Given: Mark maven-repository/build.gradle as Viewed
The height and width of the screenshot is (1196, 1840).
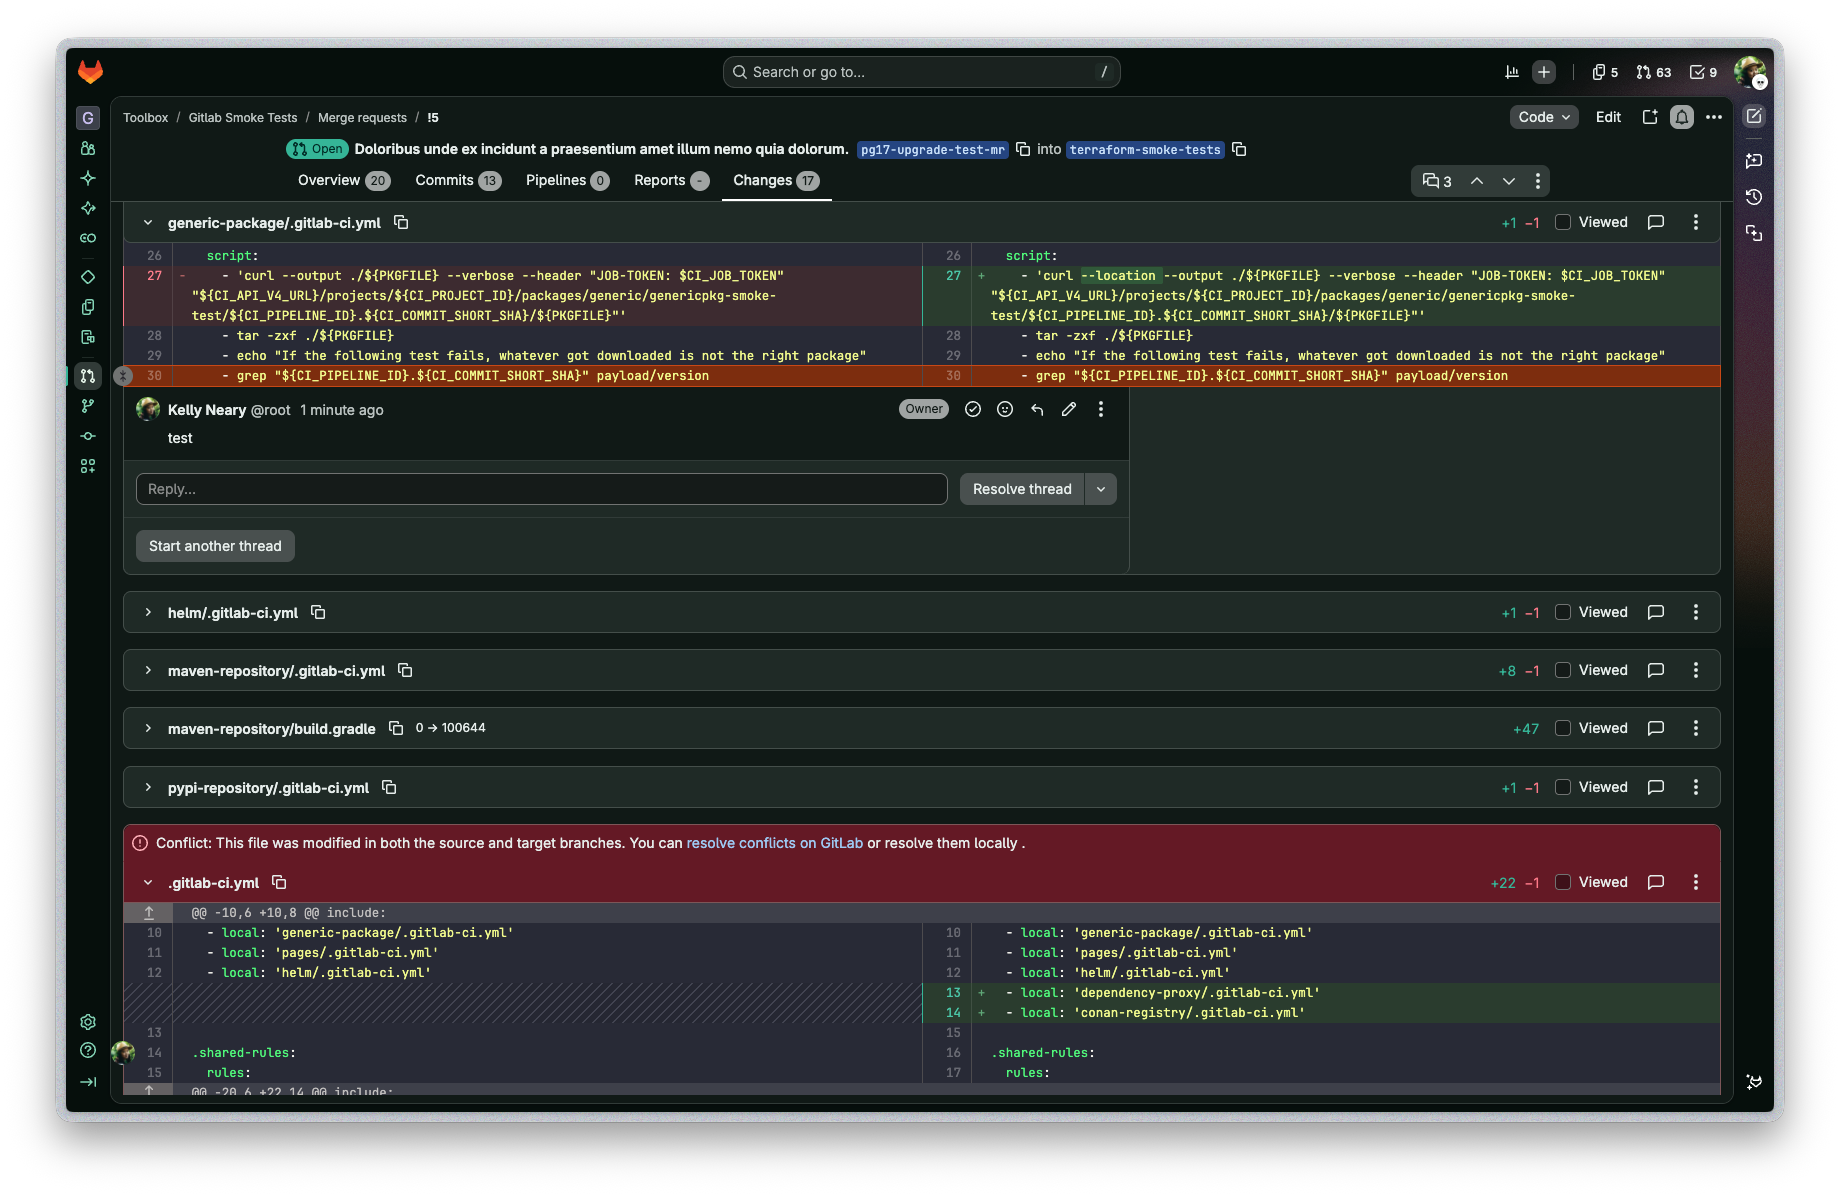Looking at the screenshot, I should (1563, 728).
